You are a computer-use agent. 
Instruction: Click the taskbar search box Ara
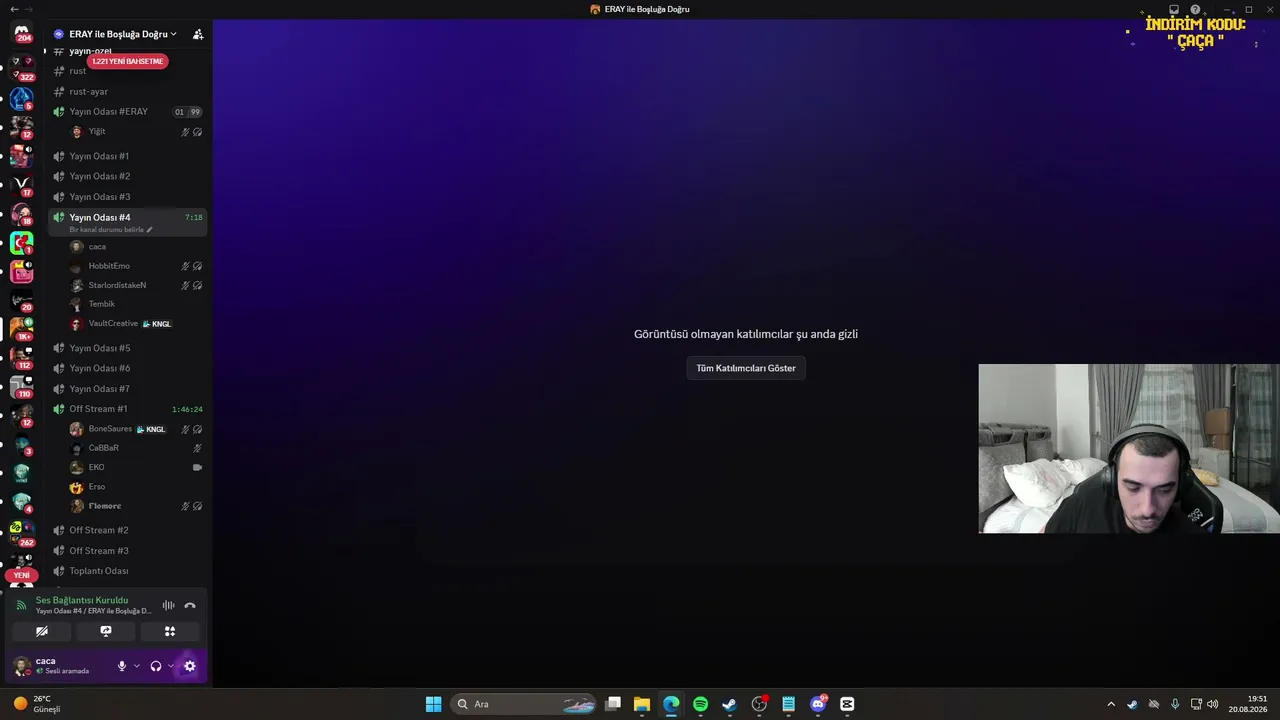(x=524, y=704)
